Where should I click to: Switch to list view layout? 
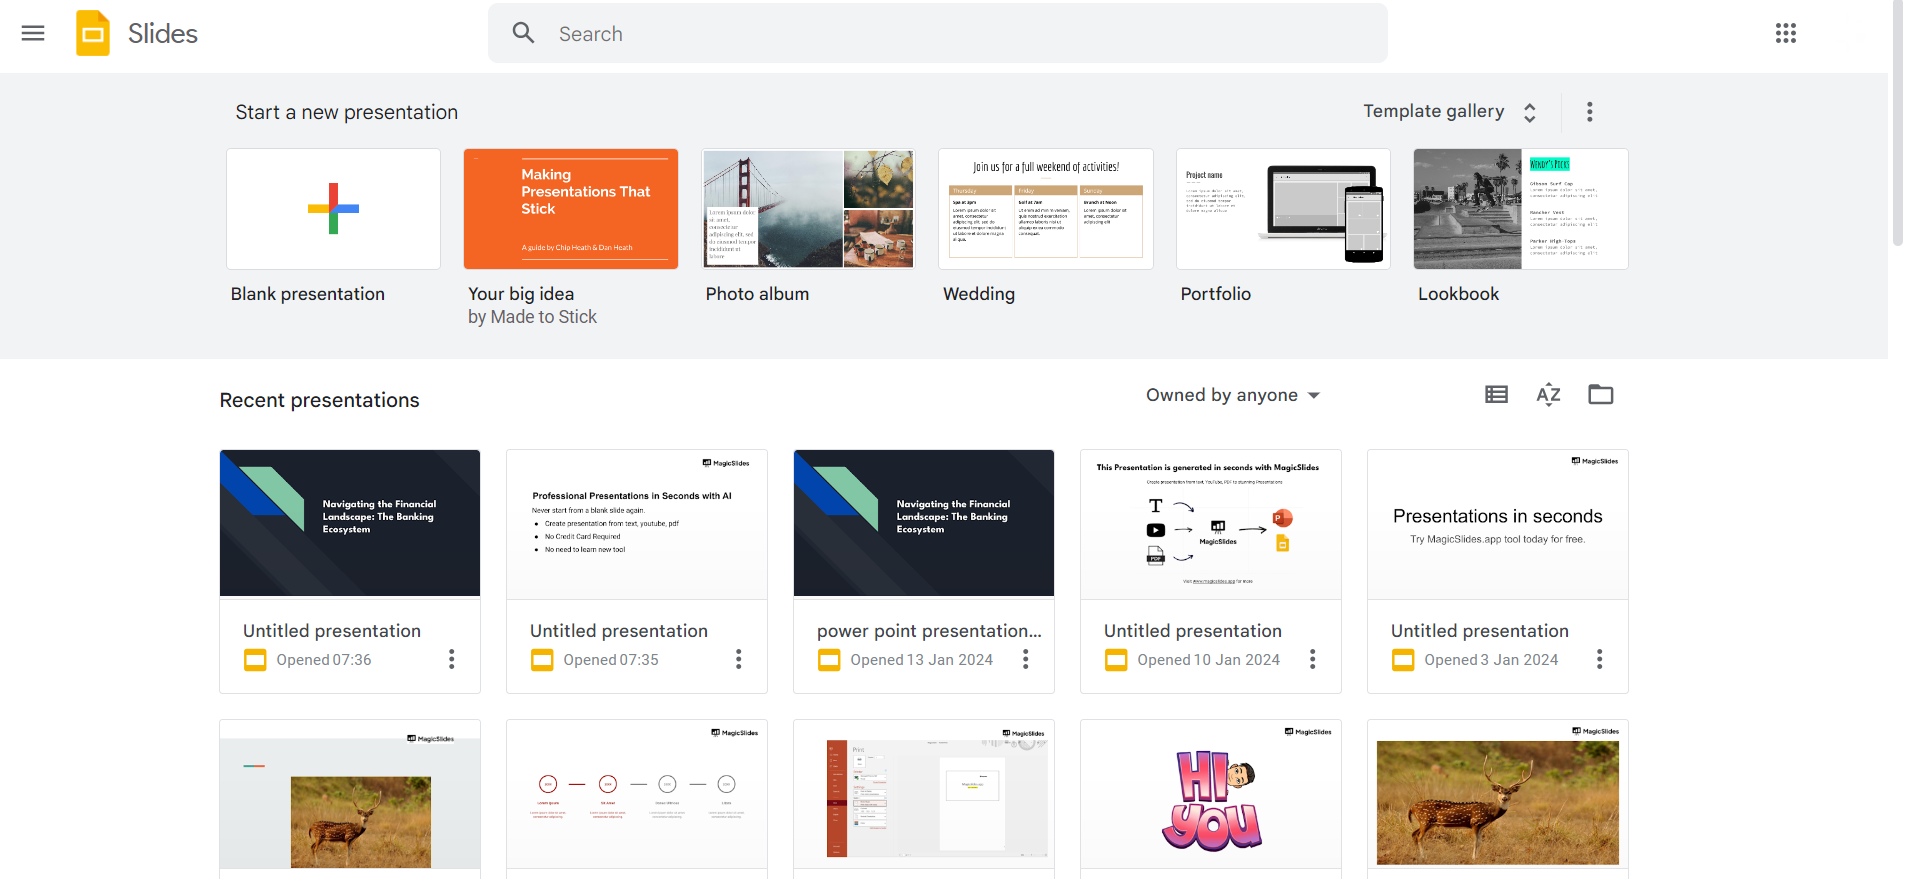pyautogui.click(x=1496, y=395)
